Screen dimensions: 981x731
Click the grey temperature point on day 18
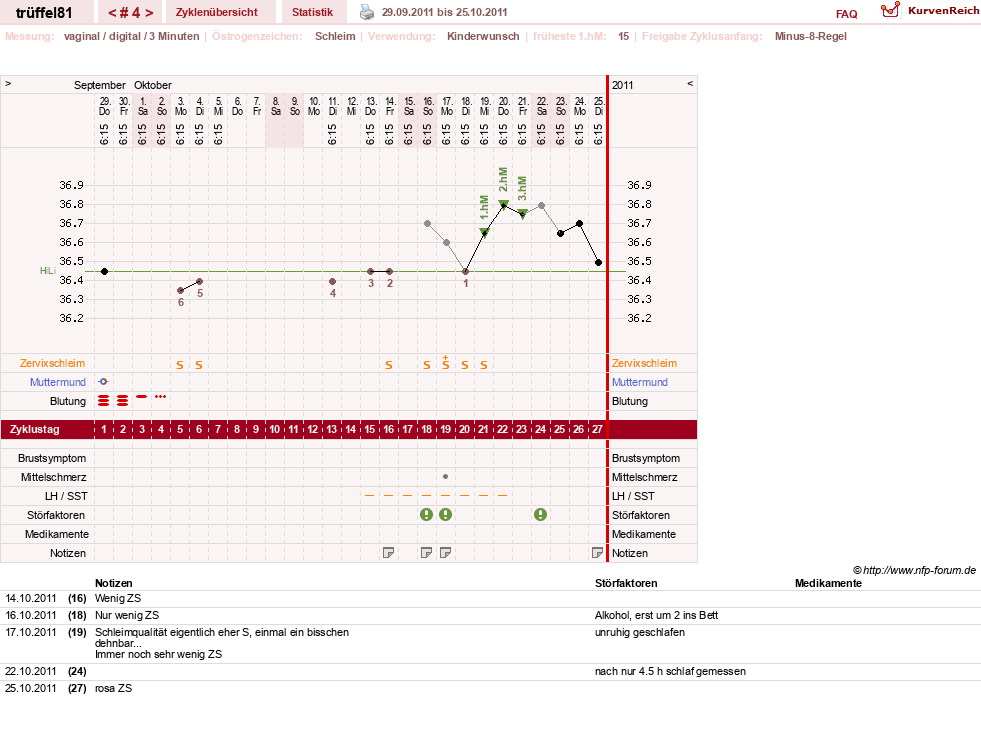pyautogui.click(x=427, y=223)
